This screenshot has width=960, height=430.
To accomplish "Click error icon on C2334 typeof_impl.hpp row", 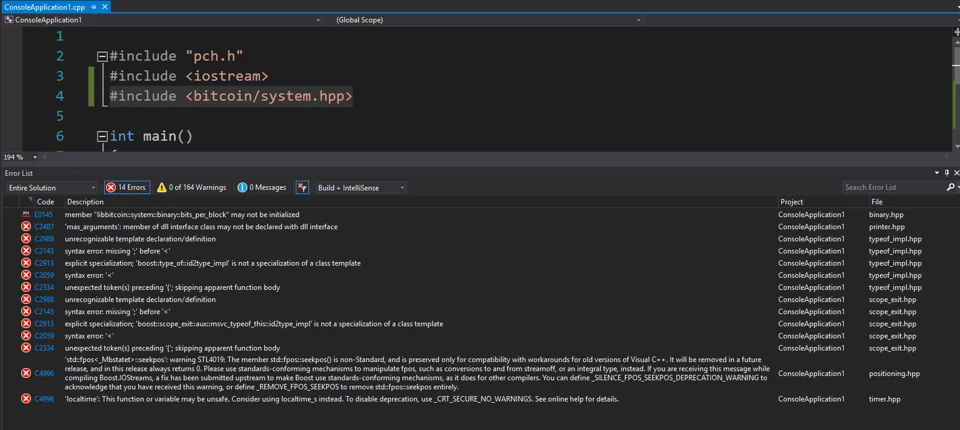I will coord(26,287).
